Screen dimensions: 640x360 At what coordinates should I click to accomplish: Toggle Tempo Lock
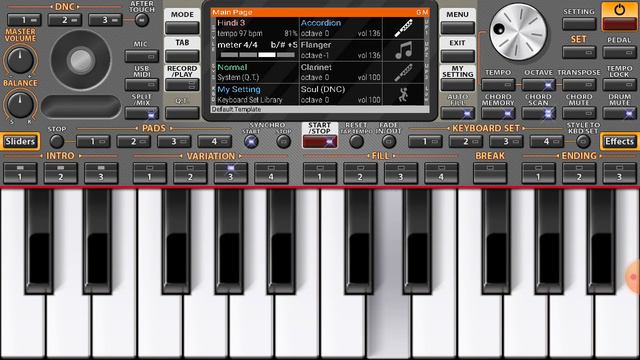[x=619, y=85]
